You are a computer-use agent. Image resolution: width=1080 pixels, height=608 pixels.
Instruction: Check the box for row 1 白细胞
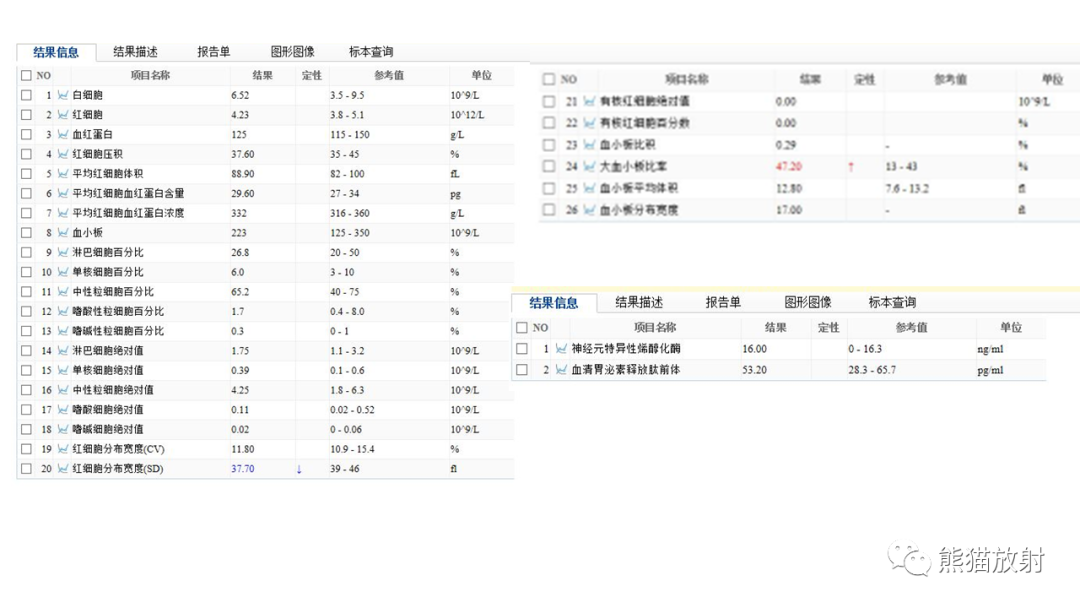26,95
